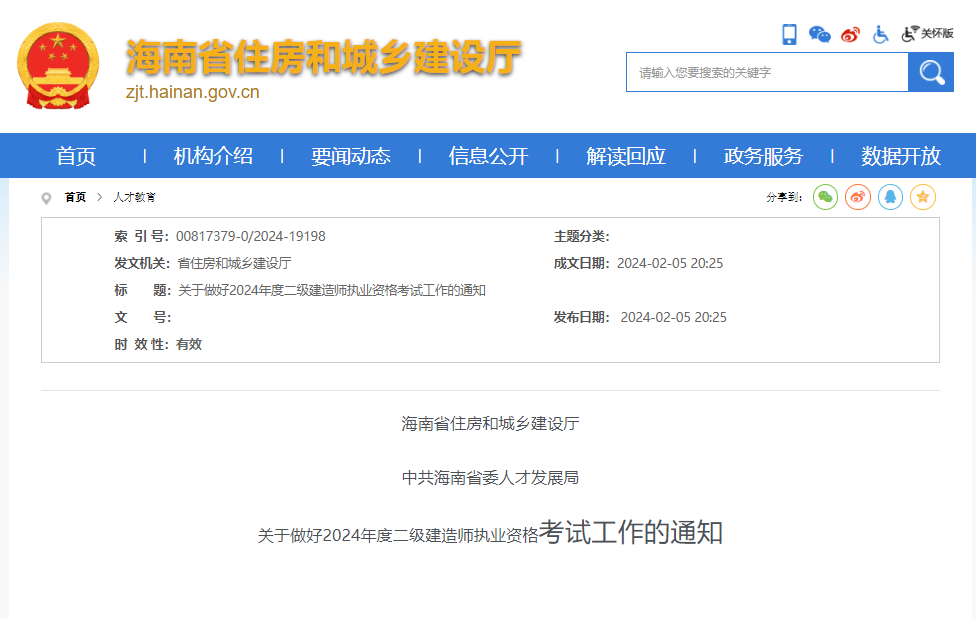
Task: Open the WeChat icon in the header
Action: (820, 34)
